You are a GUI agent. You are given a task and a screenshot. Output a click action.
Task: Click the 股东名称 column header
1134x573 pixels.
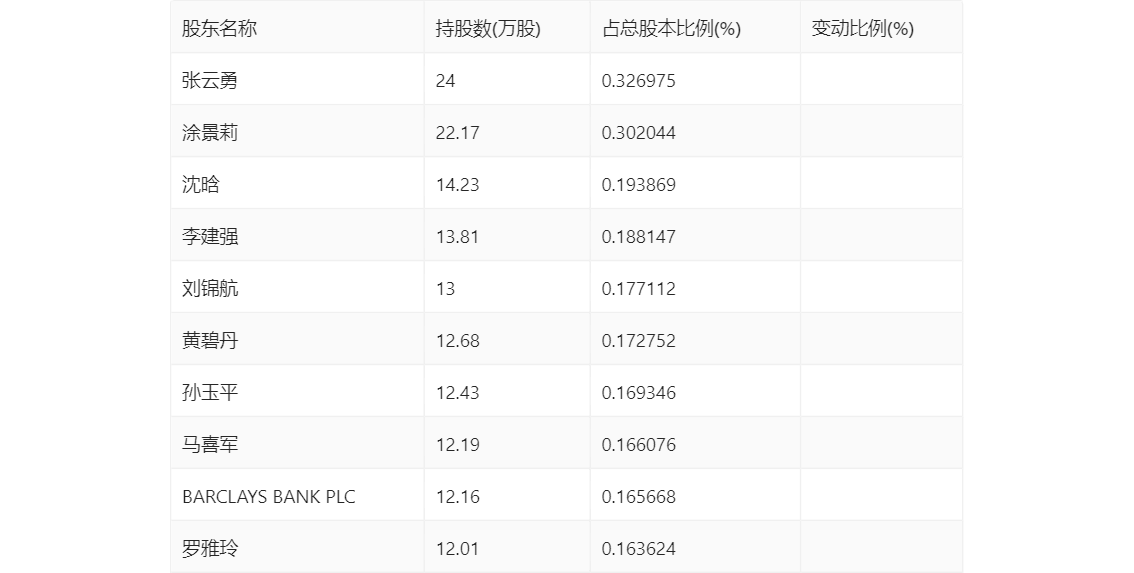[x=219, y=29]
